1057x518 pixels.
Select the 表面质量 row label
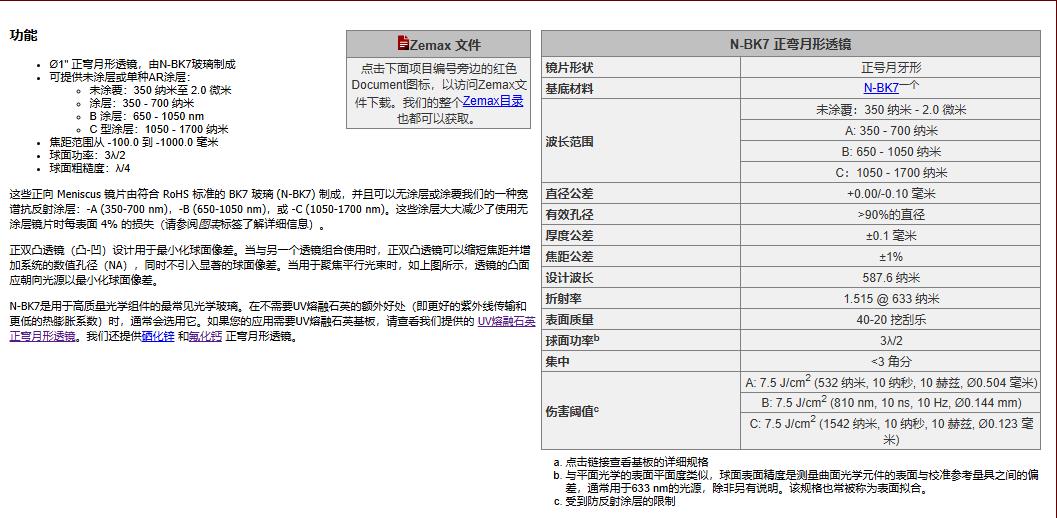click(x=570, y=320)
